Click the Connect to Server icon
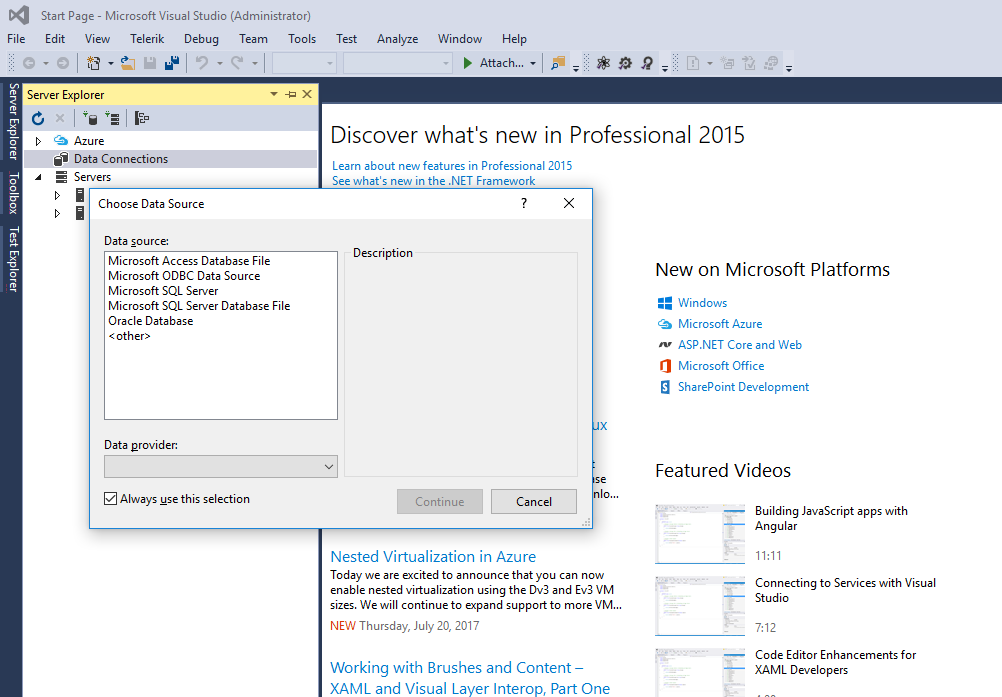The image size is (1002, 697). (x=112, y=118)
